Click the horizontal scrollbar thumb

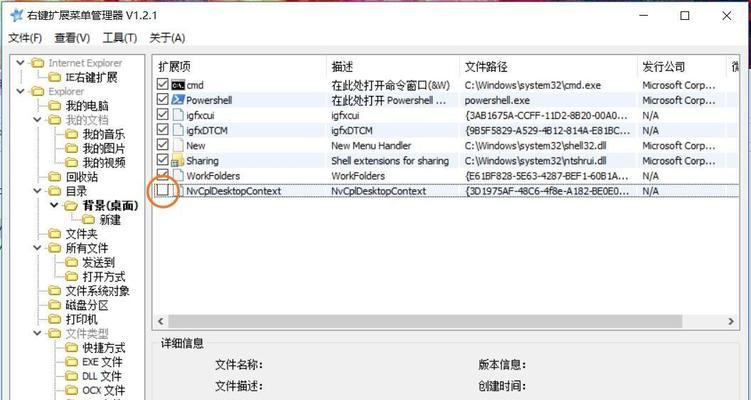(425, 321)
